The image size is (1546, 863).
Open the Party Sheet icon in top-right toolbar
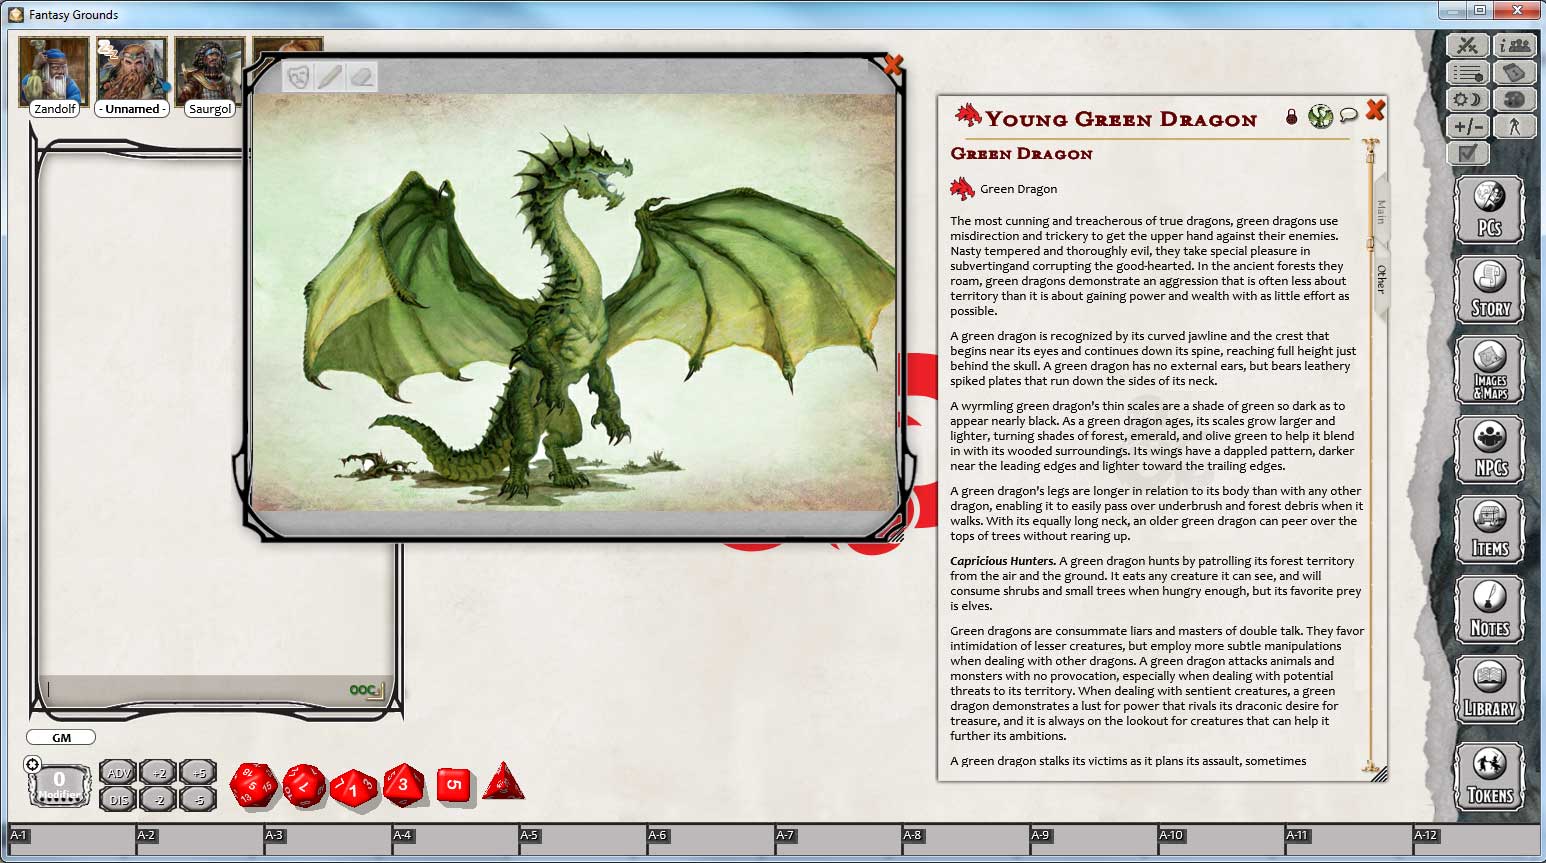pyautogui.click(x=1513, y=45)
